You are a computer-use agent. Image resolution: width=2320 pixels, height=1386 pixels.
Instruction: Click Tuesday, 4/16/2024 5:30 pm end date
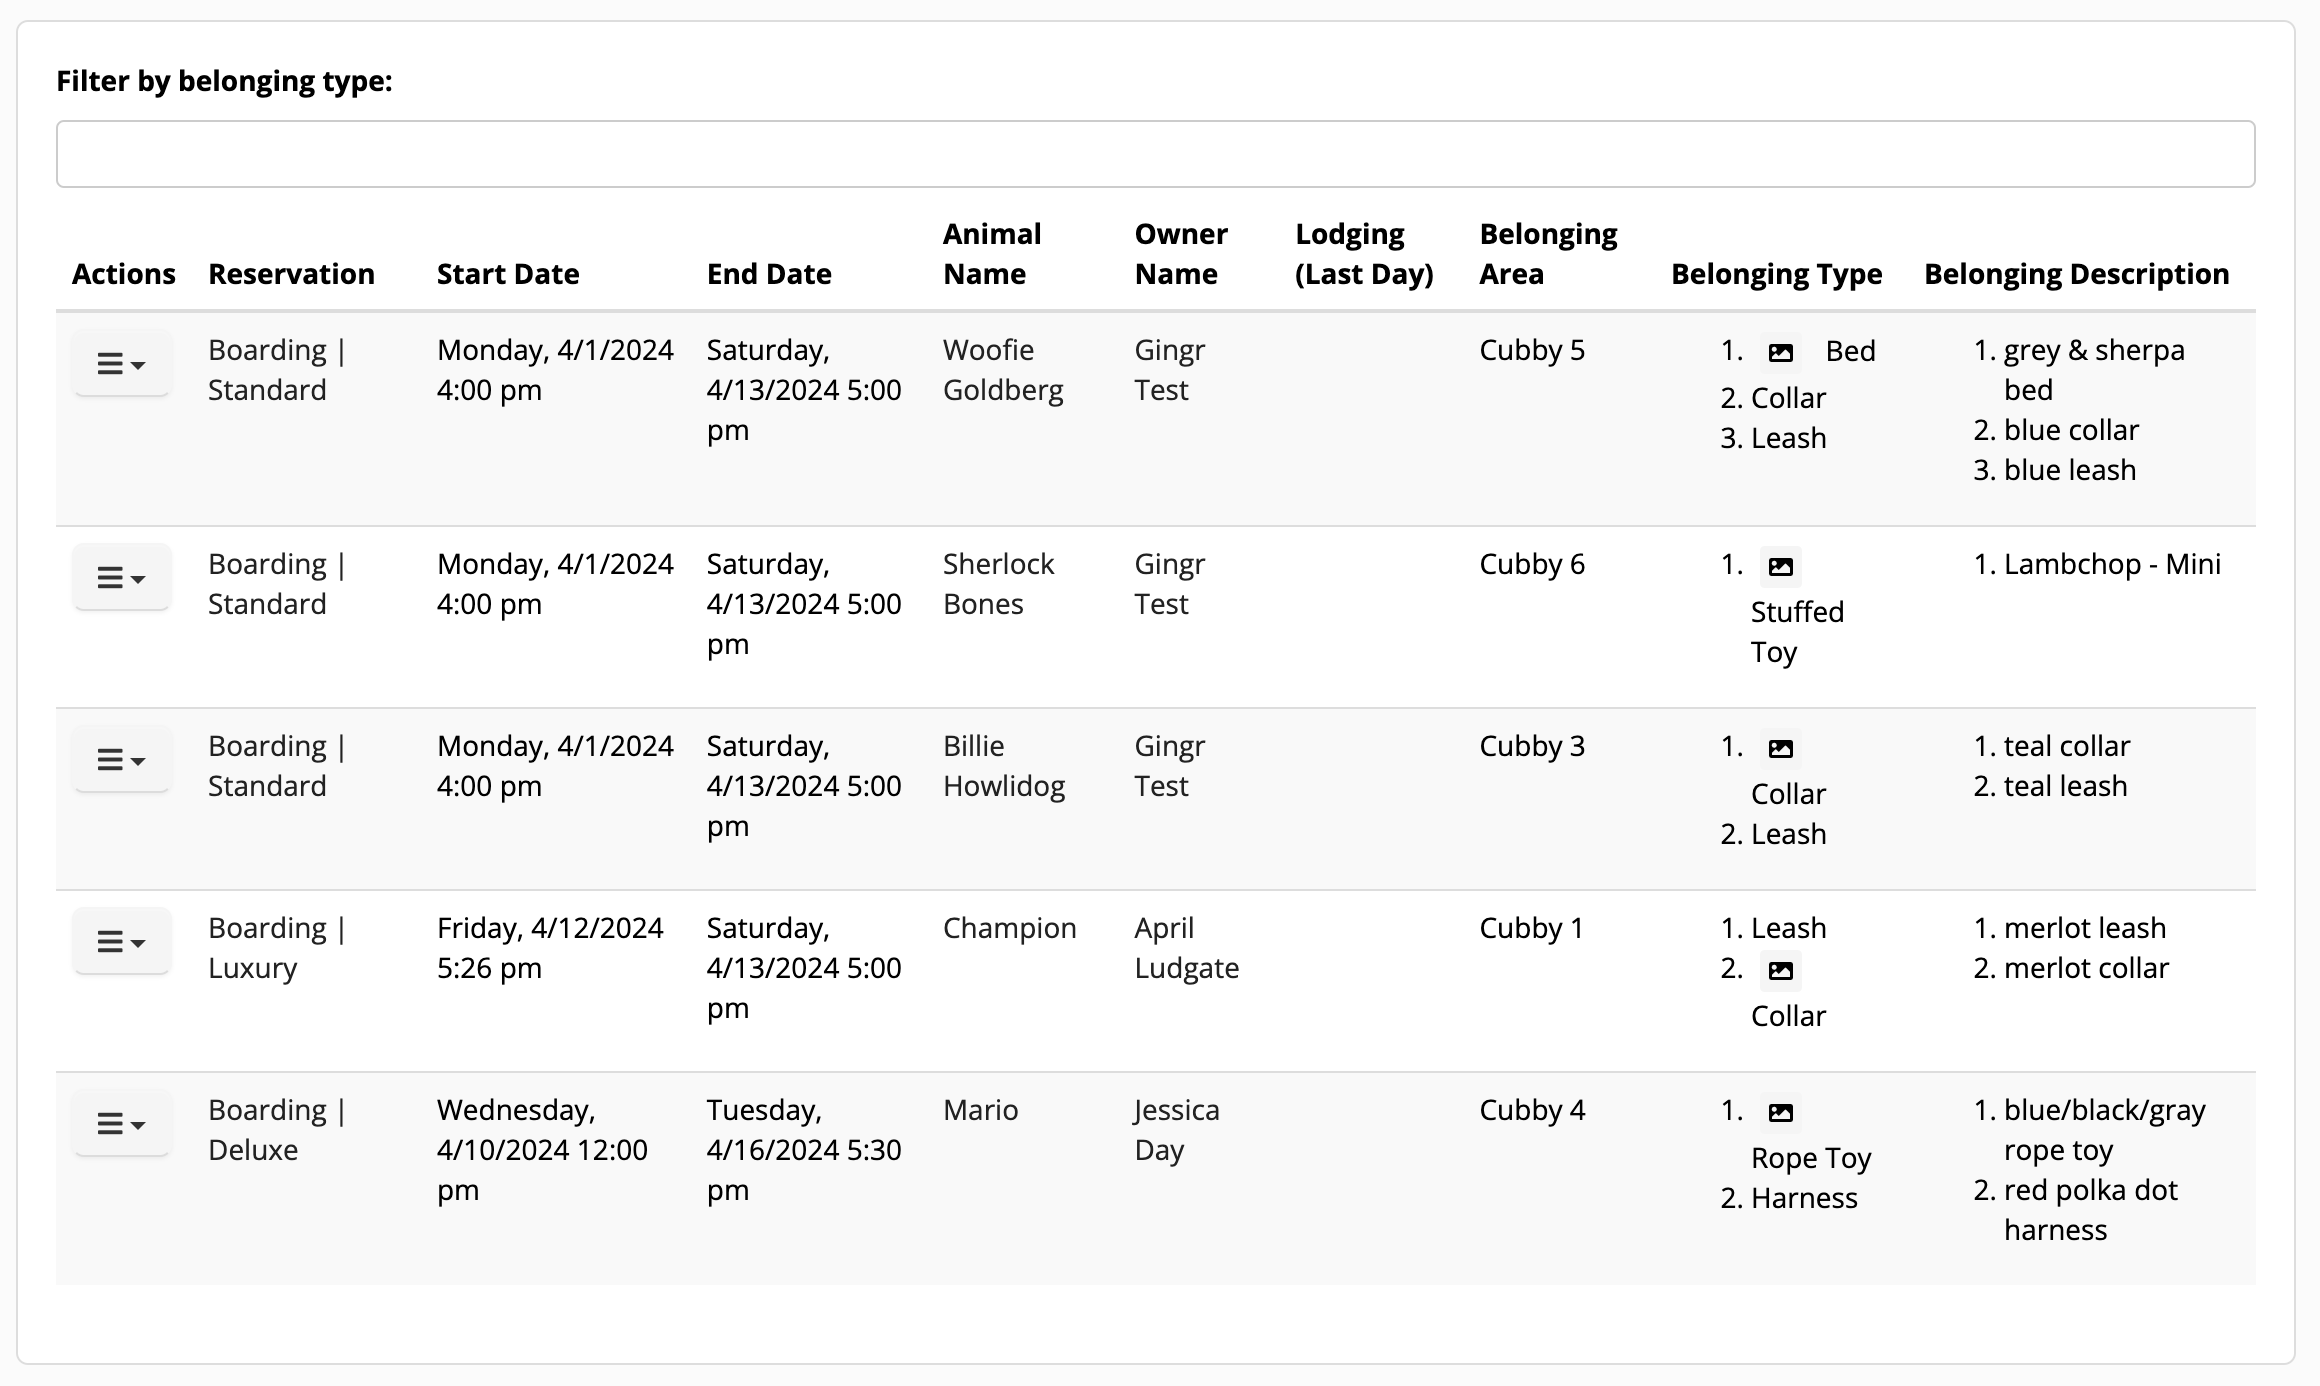[x=804, y=1150]
